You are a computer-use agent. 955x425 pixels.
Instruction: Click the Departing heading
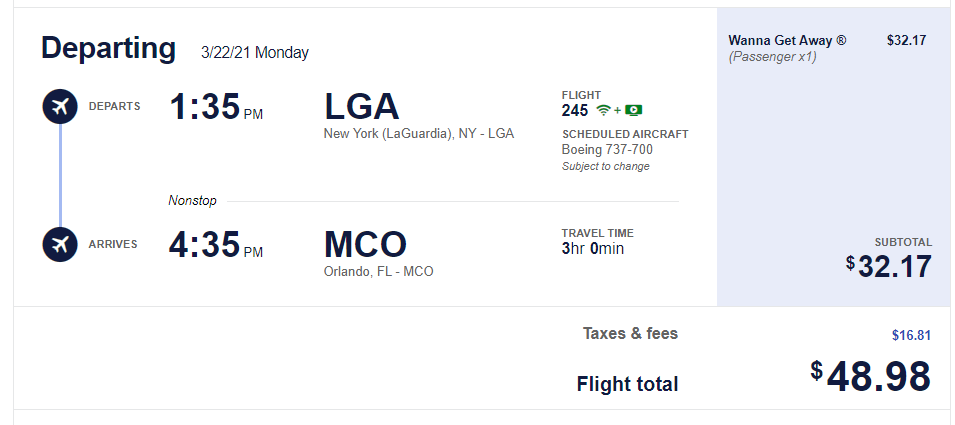(108, 48)
